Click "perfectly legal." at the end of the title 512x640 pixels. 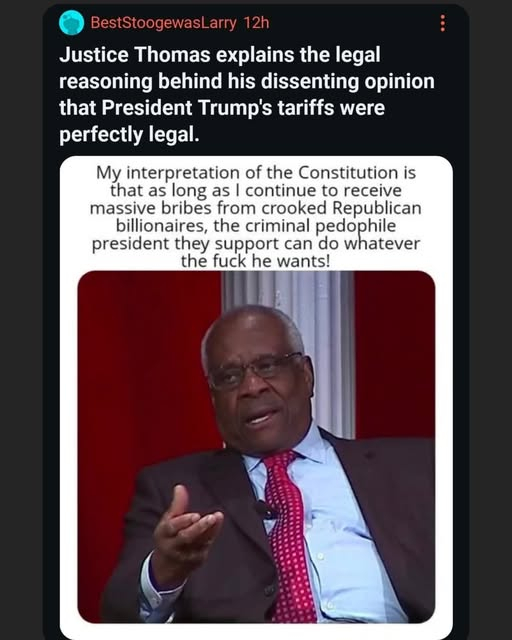point(129,134)
